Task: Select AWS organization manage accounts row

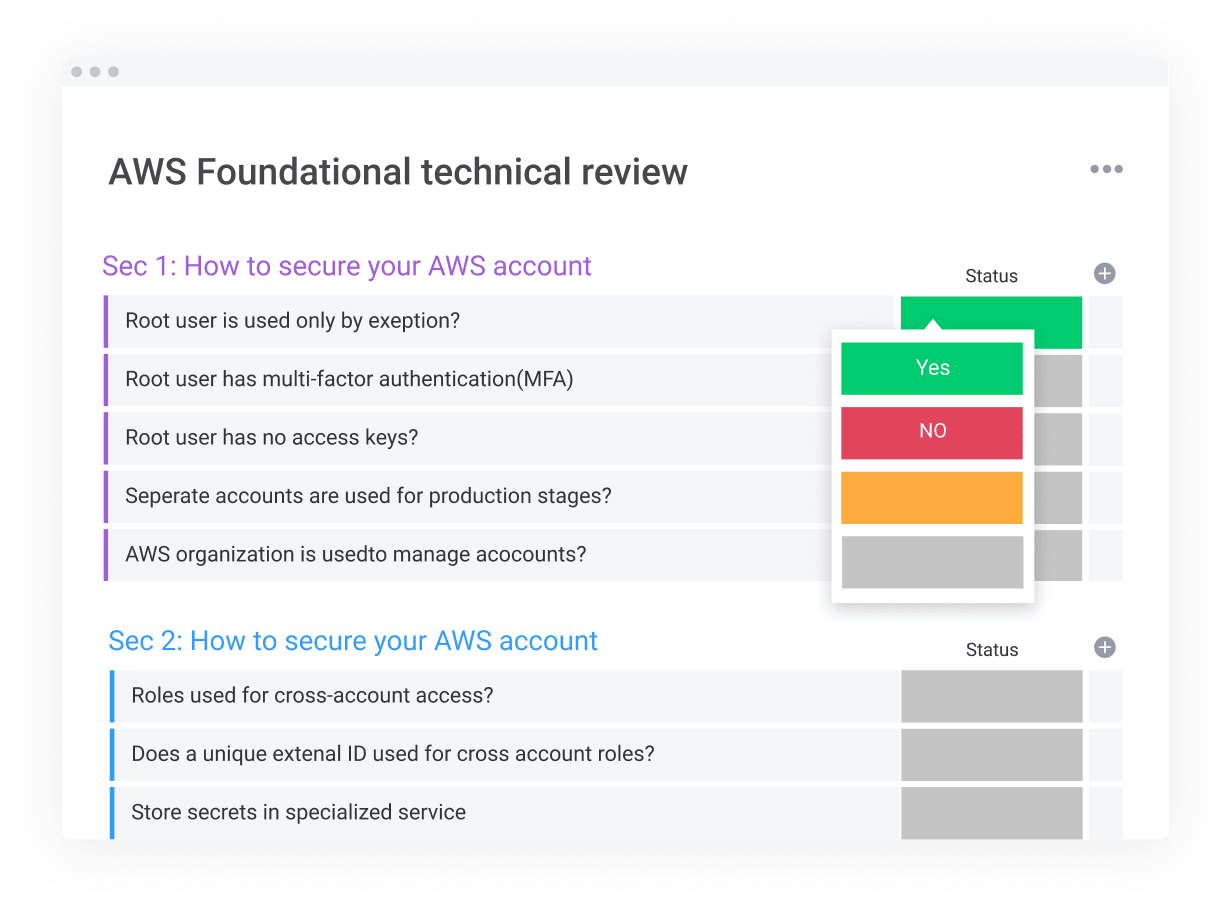Action: click(x=355, y=554)
